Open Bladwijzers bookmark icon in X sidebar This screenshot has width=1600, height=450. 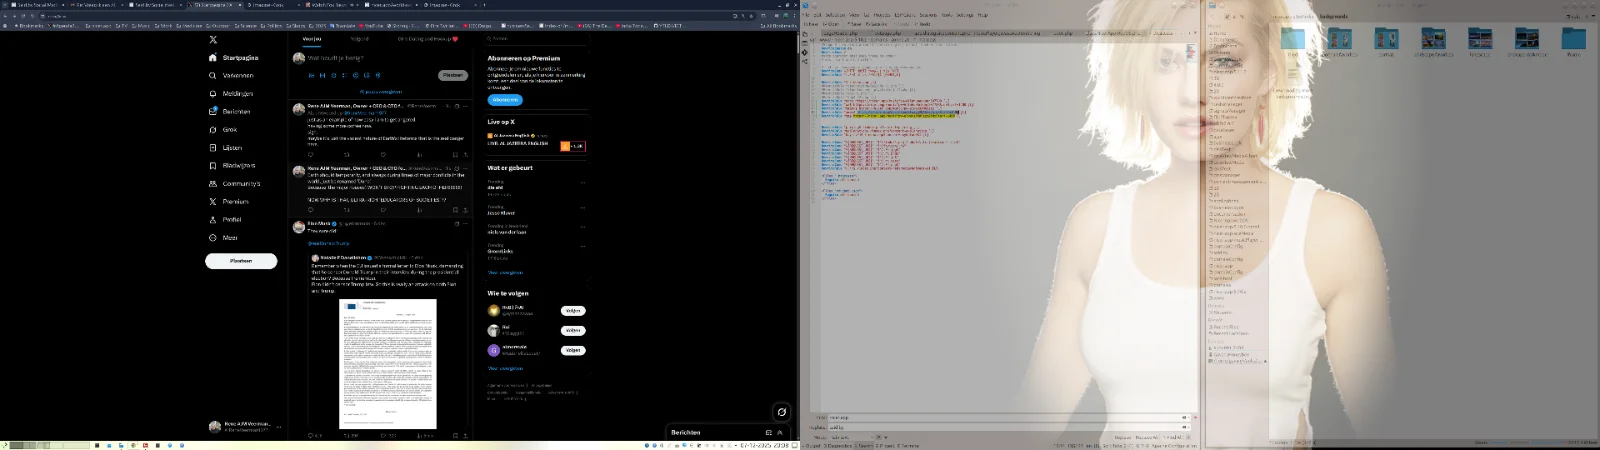(x=213, y=166)
